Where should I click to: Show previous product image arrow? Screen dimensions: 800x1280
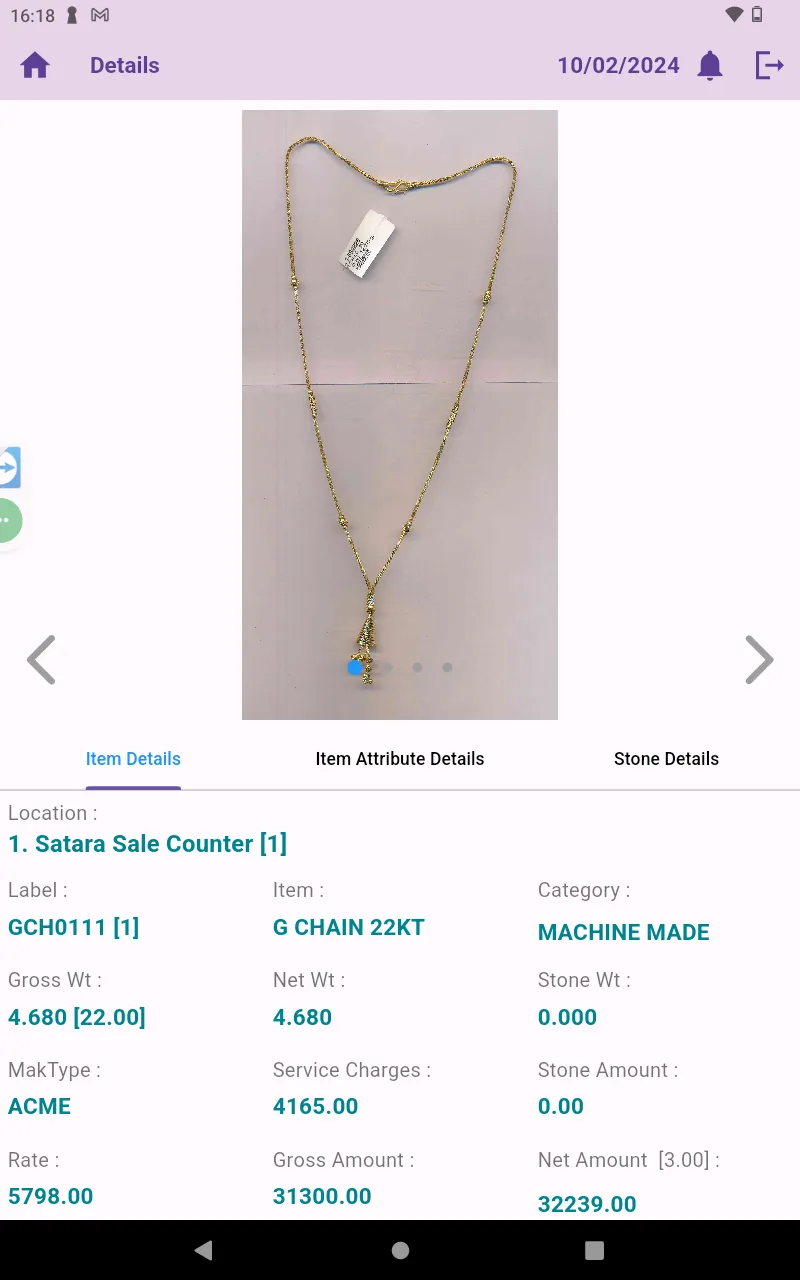click(x=41, y=660)
